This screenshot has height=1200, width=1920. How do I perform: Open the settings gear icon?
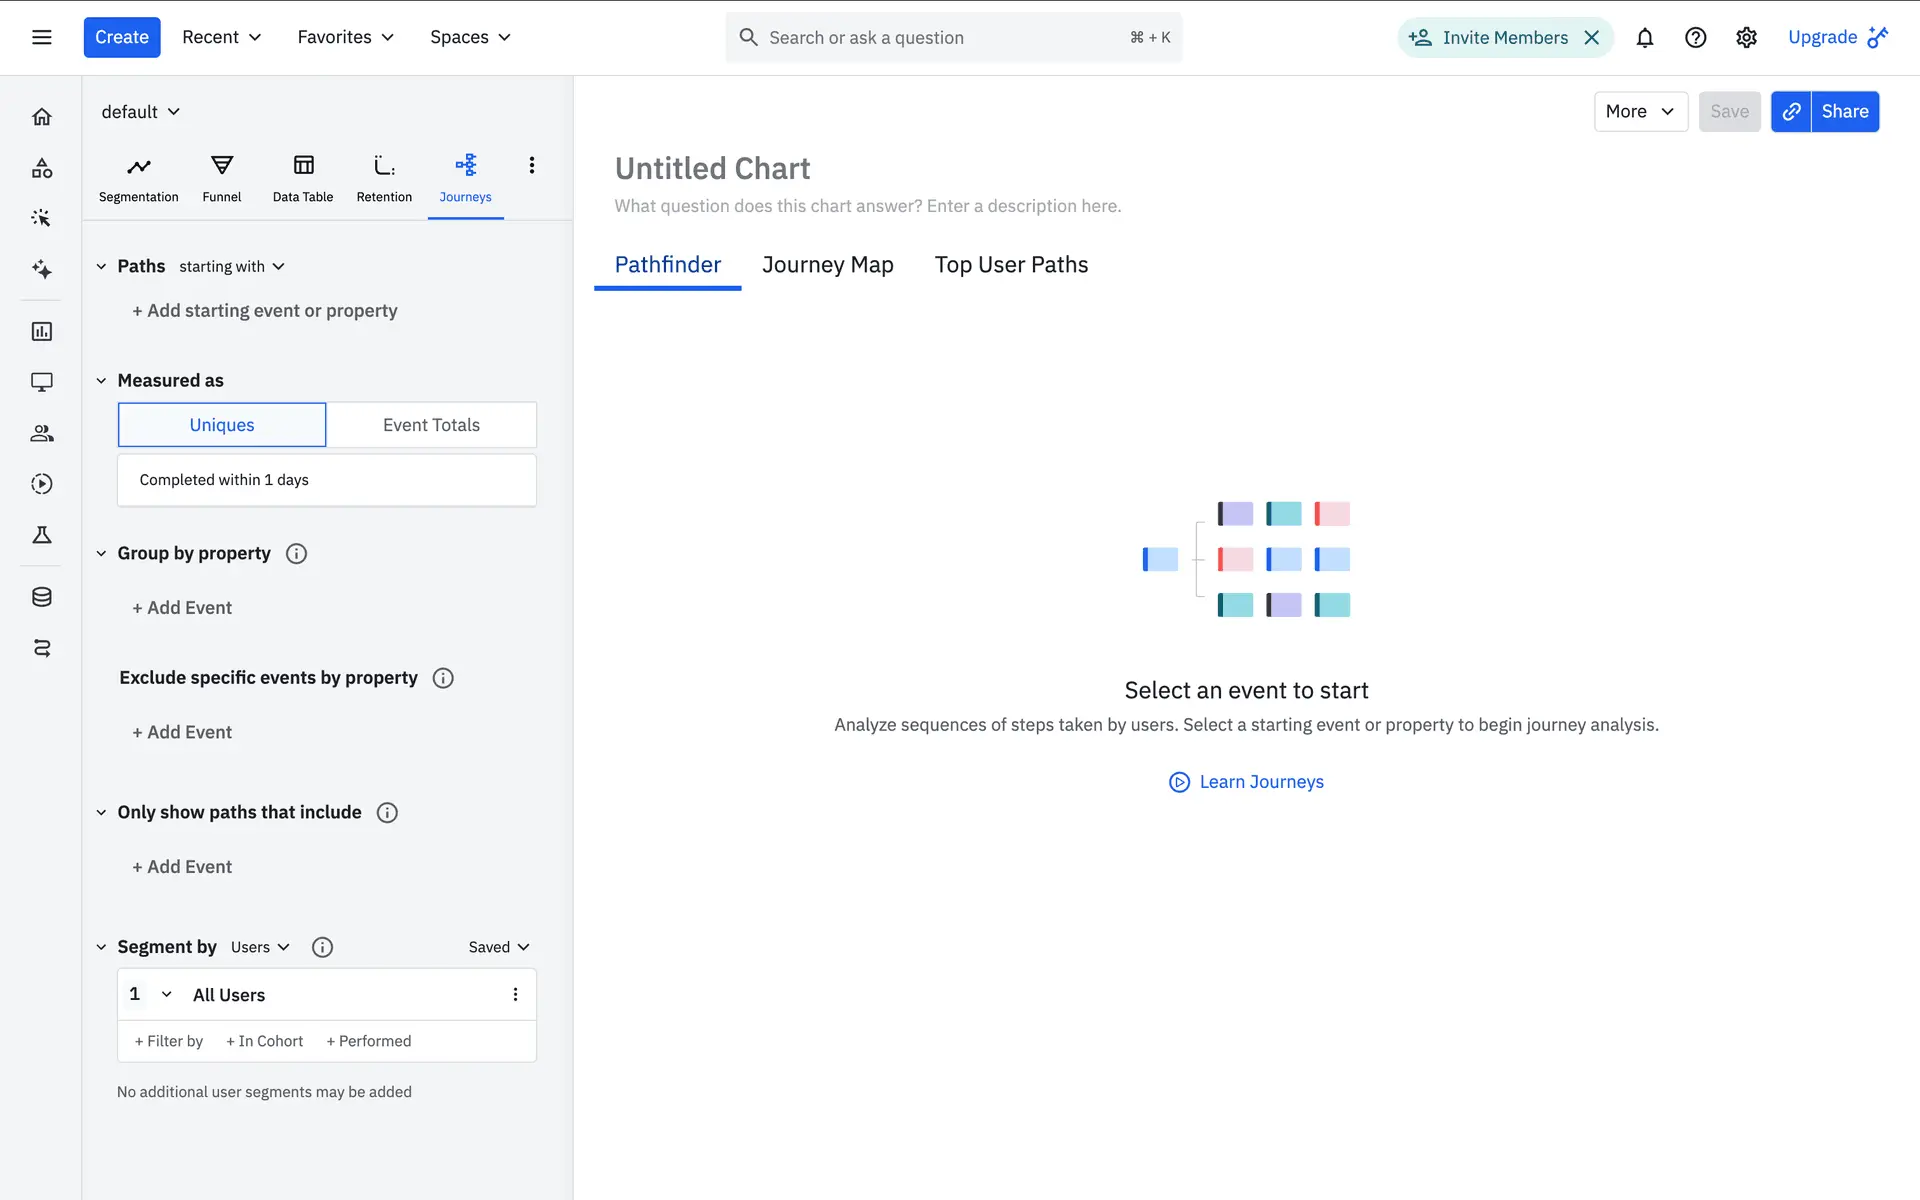1746,38
